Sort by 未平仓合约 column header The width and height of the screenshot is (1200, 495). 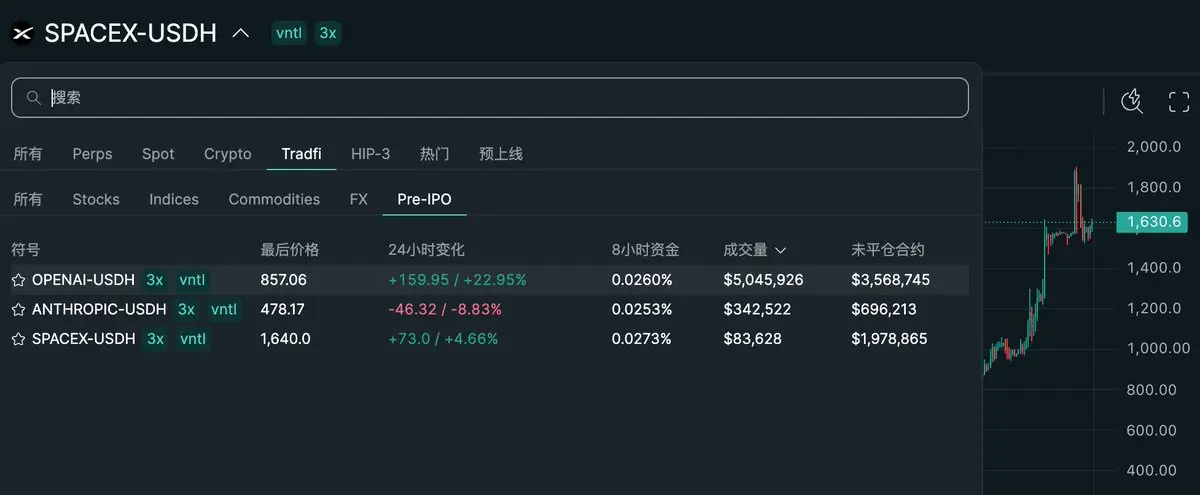click(888, 250)
